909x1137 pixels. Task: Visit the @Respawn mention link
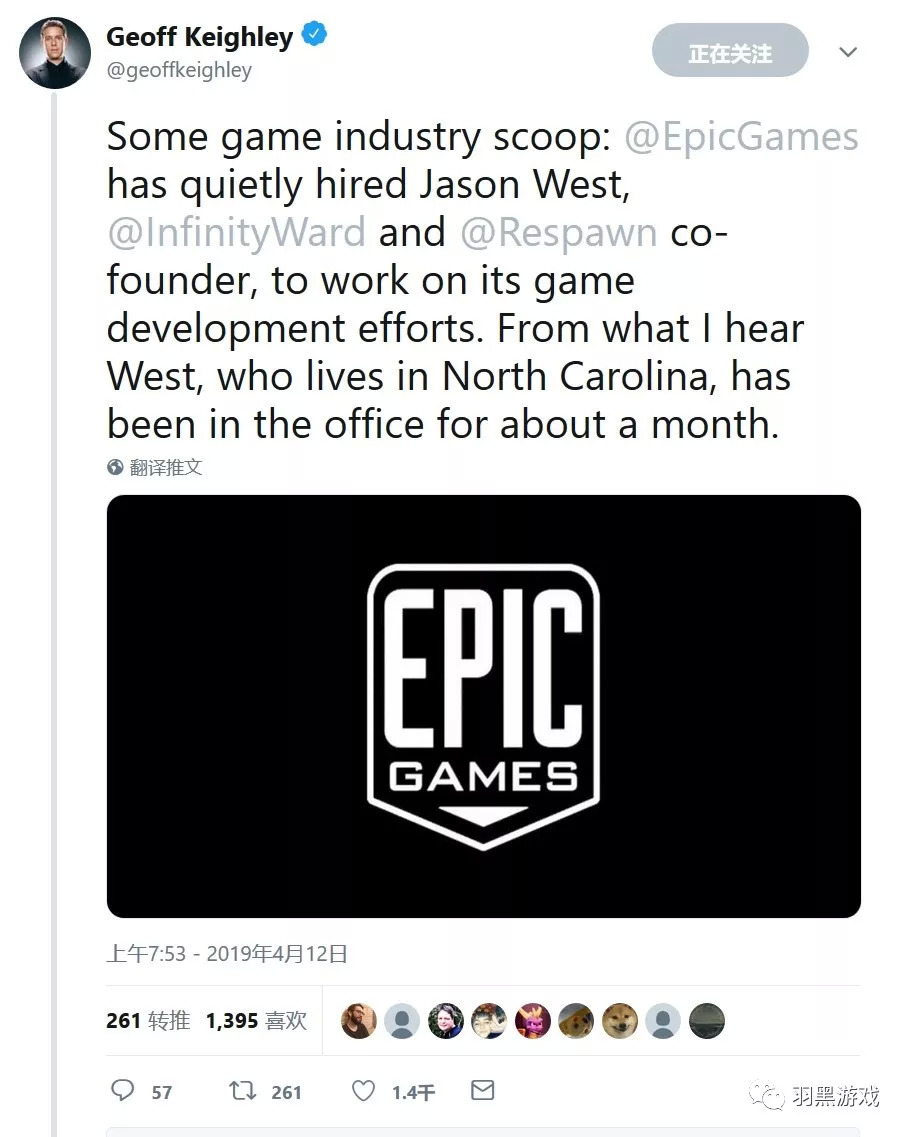558,233
